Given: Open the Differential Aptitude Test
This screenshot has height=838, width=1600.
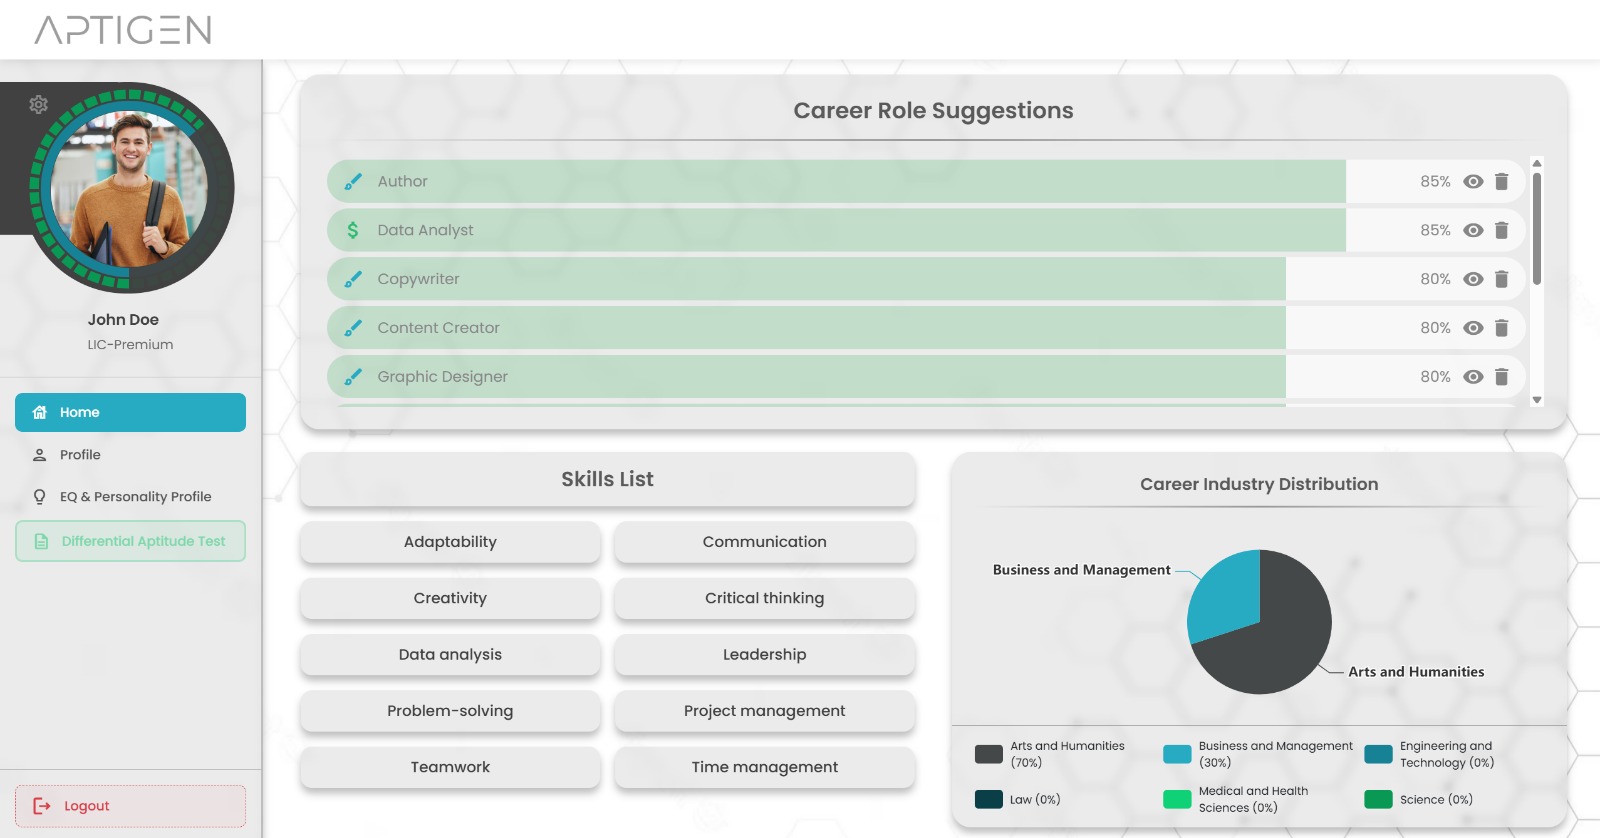Looking at the screenshot, I should (131, 541).
